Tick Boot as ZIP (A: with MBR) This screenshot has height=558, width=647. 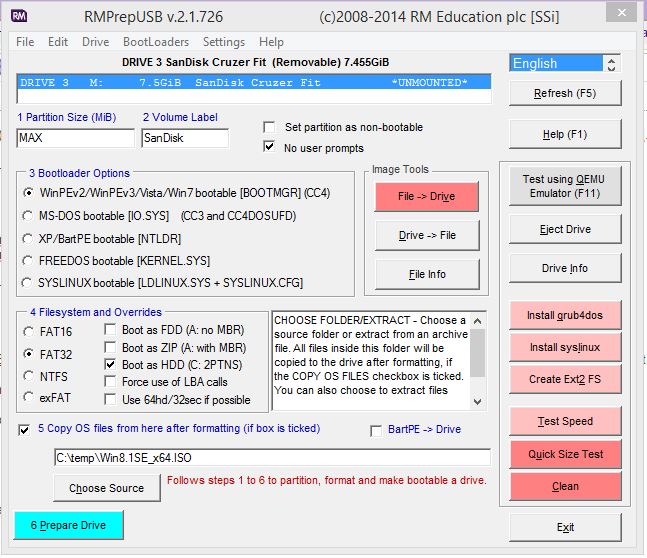(110, 347)
